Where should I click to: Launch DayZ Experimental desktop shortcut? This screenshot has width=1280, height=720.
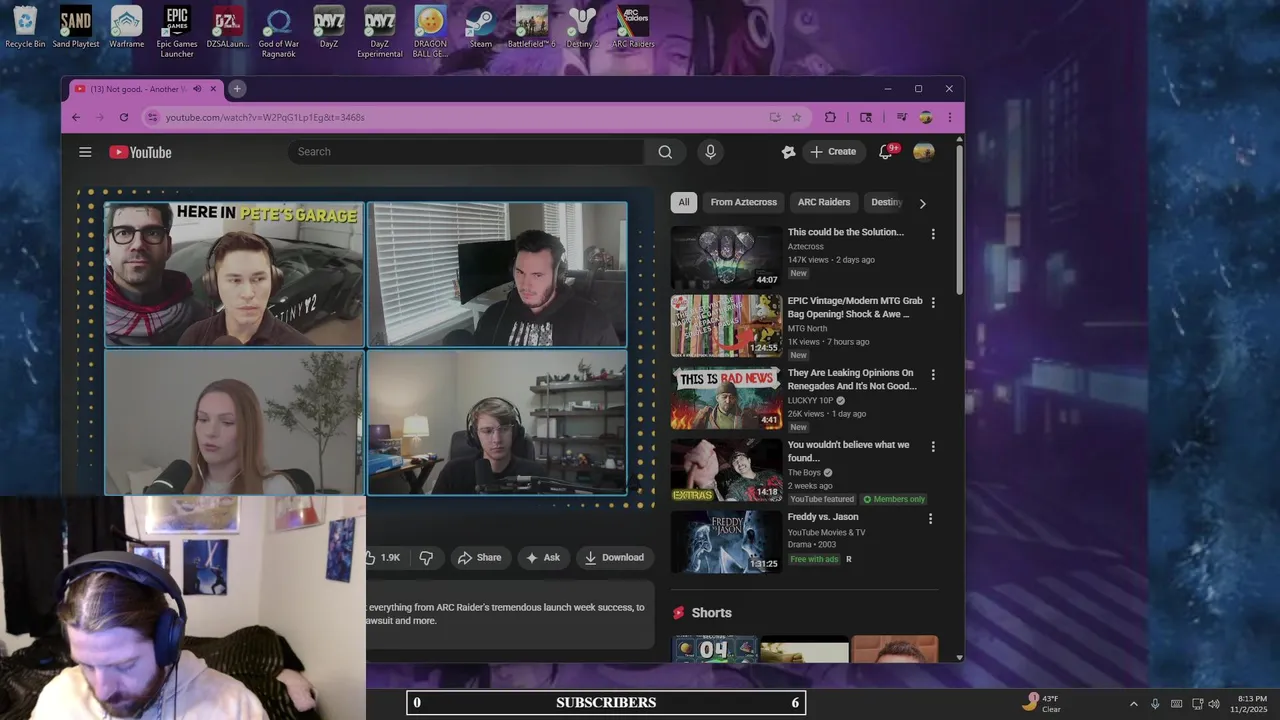380,32
